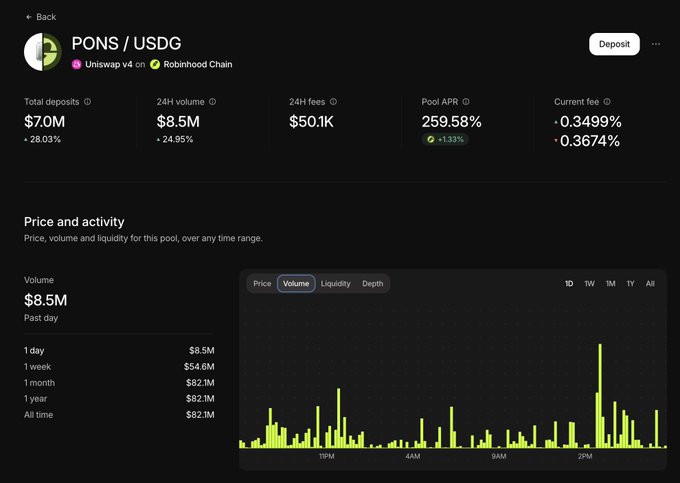Click the 9AM axis label
This screenshot has height=483, width=680.
pos(499,456)
